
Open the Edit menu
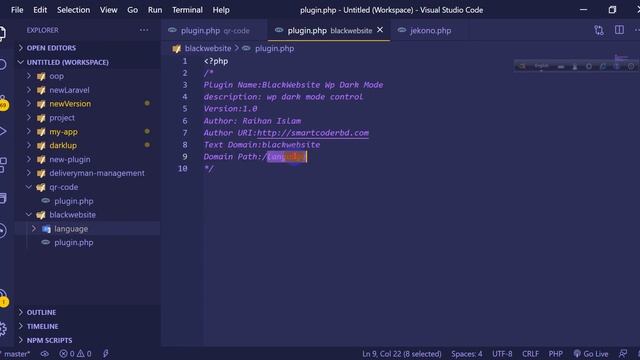click(x=40, y=10)
